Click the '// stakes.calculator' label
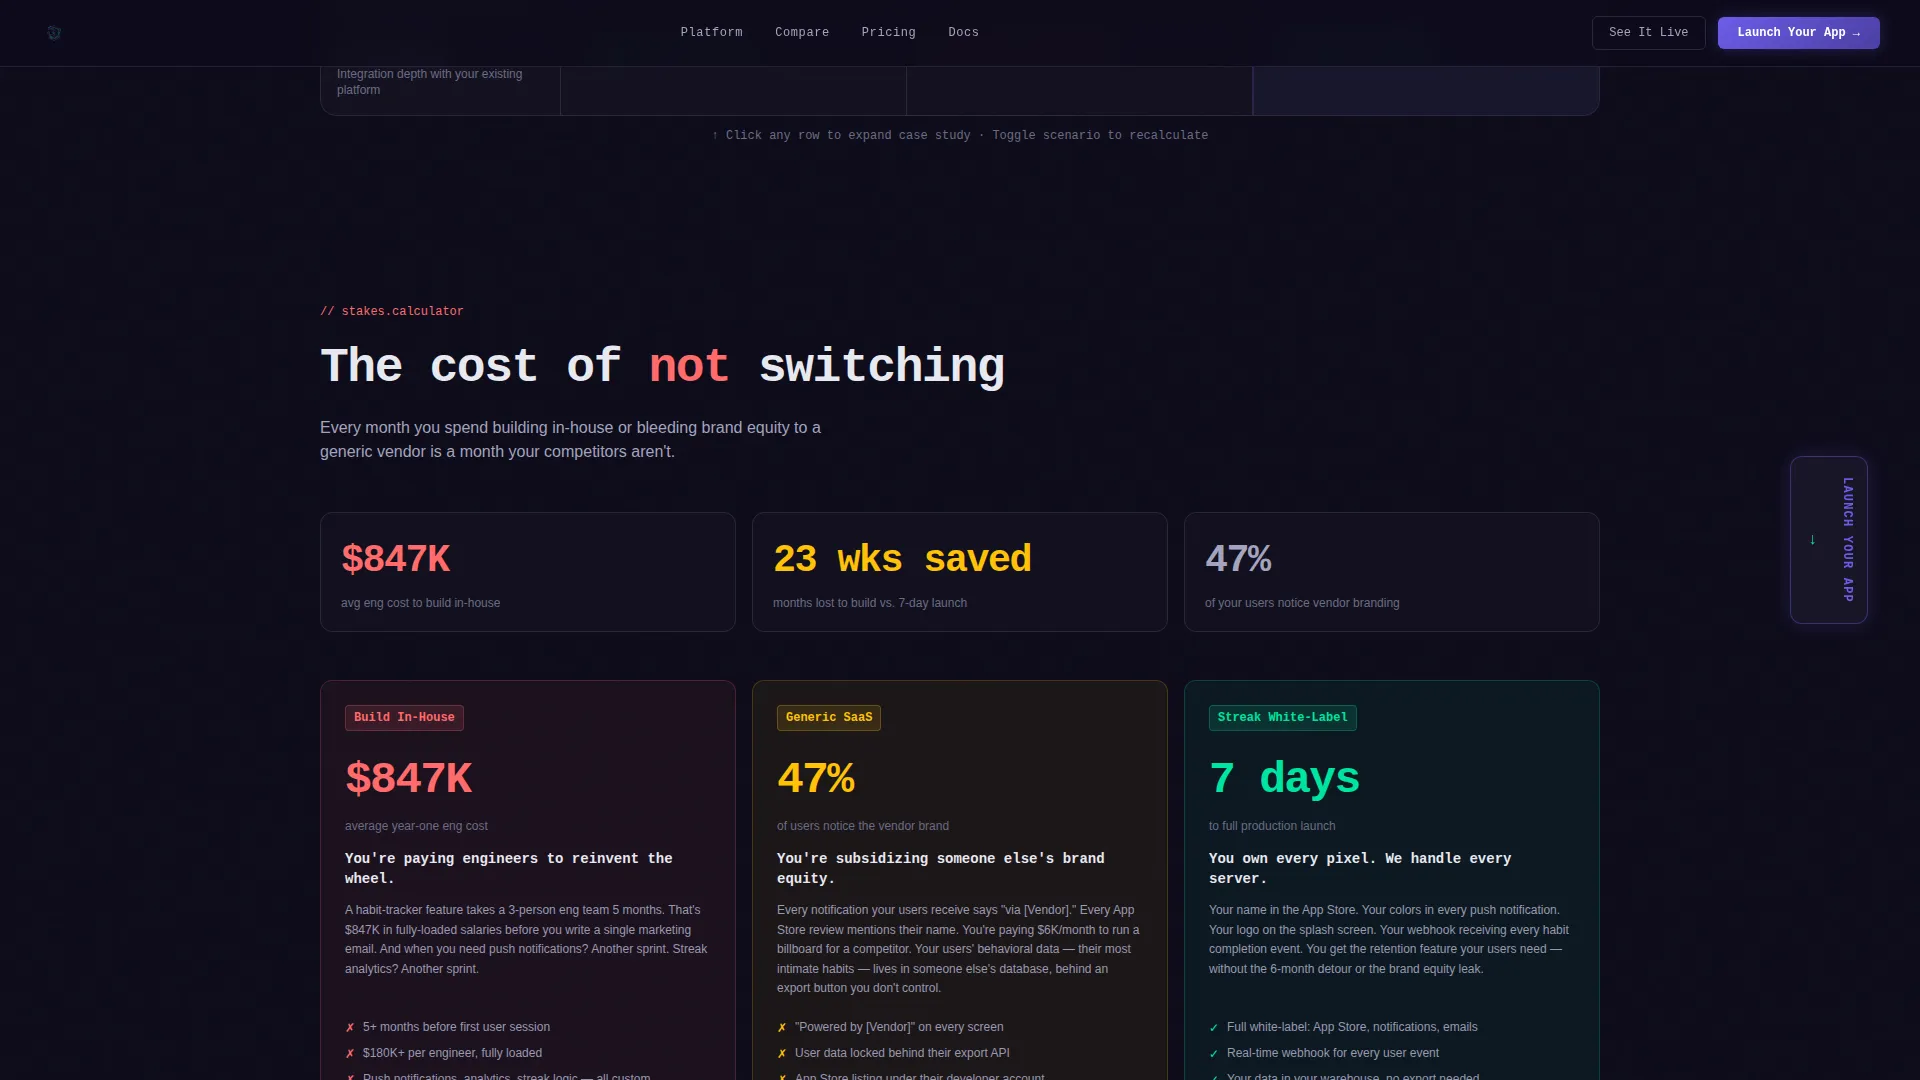 (x=391, y=311)
